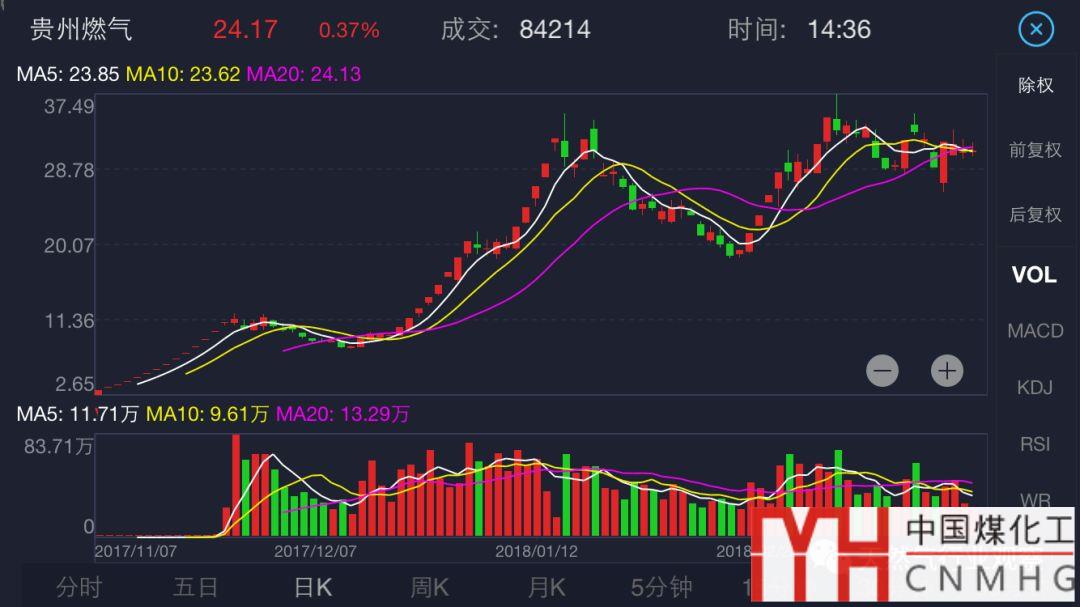
Task: Click the 2.65 price axis label
Action: click(x=74, y=384)
